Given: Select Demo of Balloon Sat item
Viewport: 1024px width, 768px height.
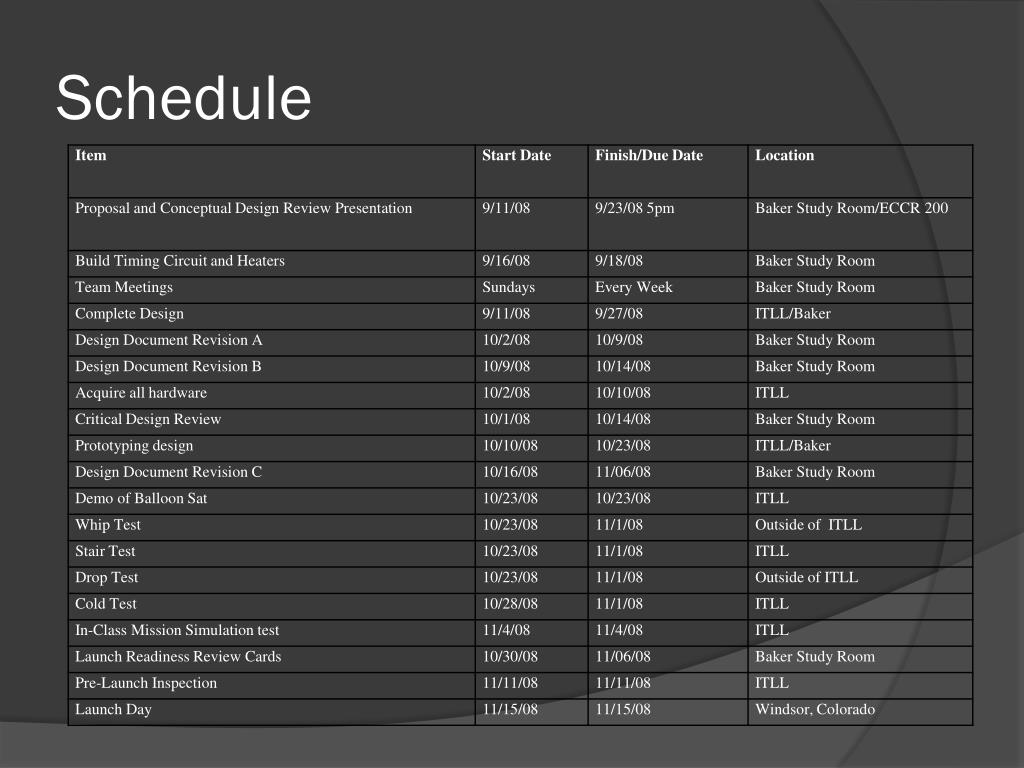Looking at the screenshot, I should (141, 498).
